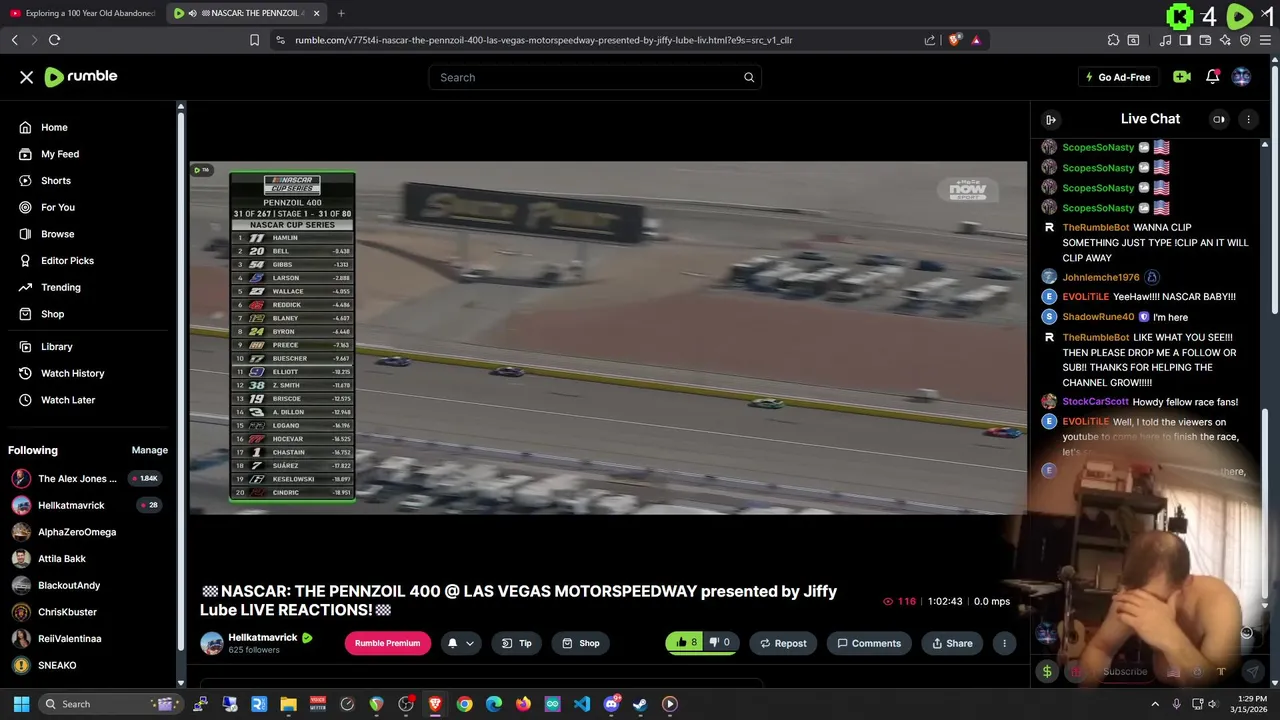
Task: Click the search magnifier icon
Action: (749, 77)
